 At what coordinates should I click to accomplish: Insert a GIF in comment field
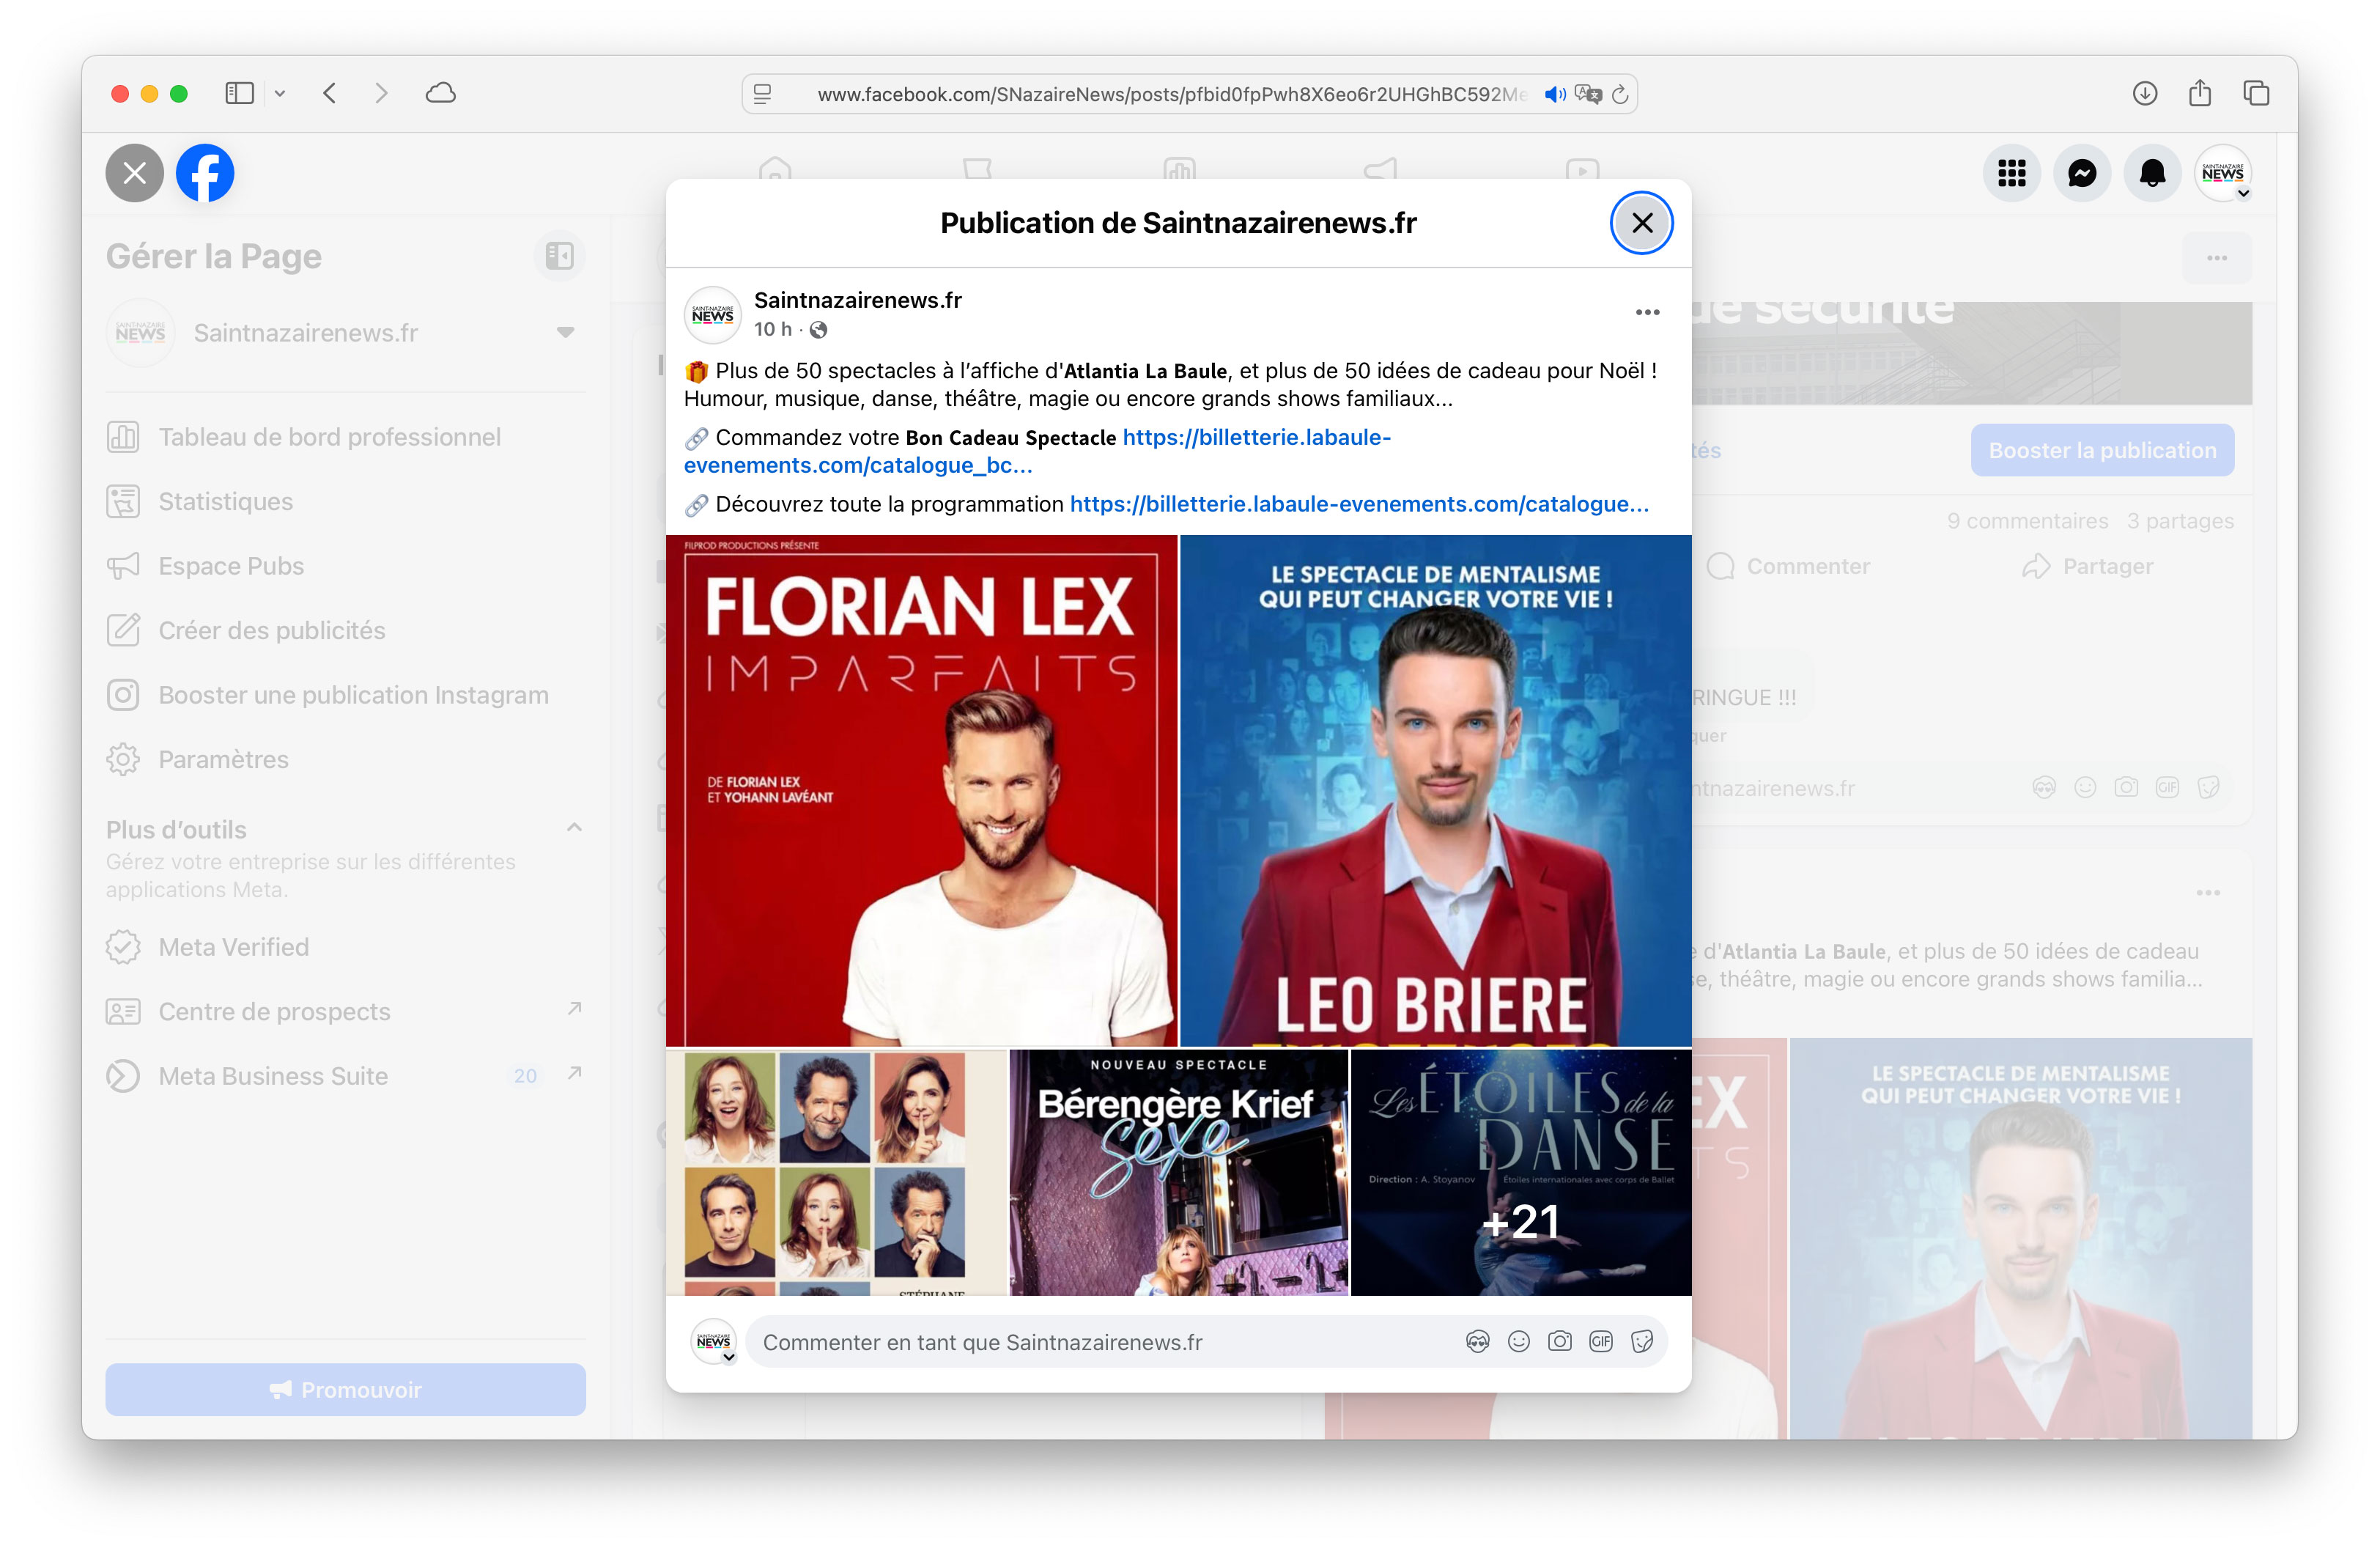point(1600,1342)
